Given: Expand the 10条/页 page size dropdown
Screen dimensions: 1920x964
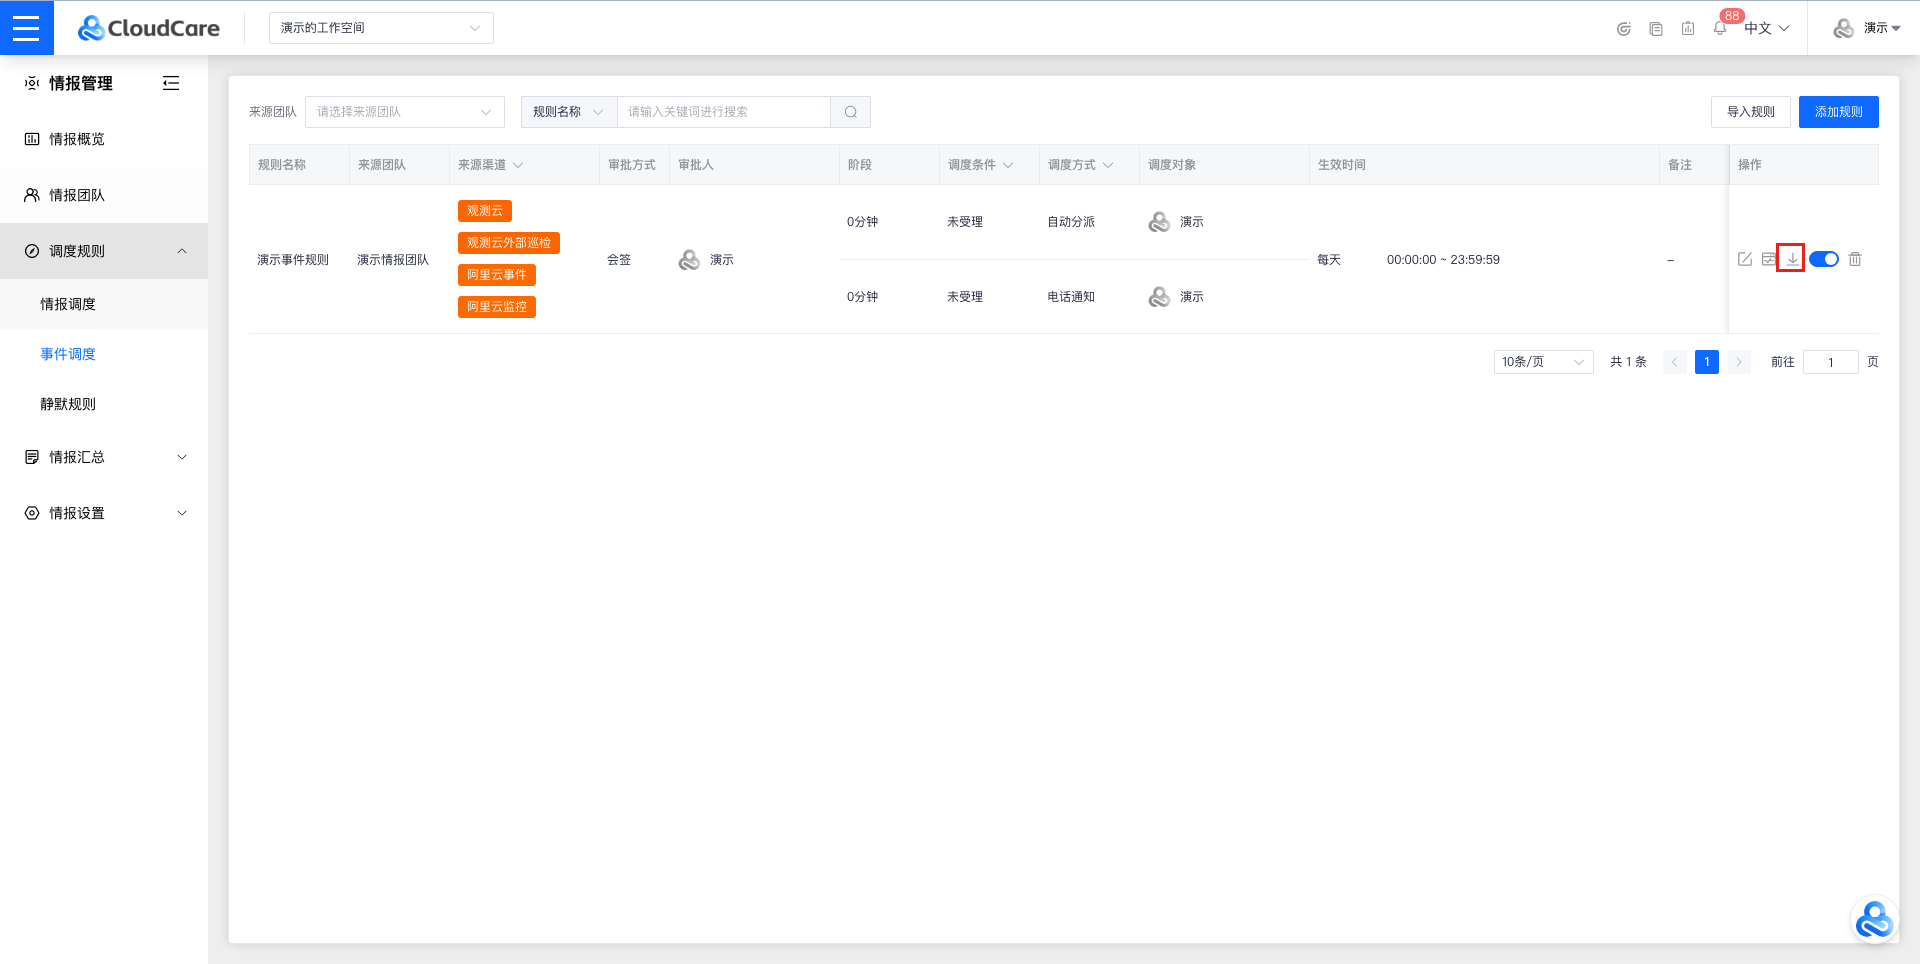Looking at the screenshot, I should pyautogui.click(x=1543, y=362).
